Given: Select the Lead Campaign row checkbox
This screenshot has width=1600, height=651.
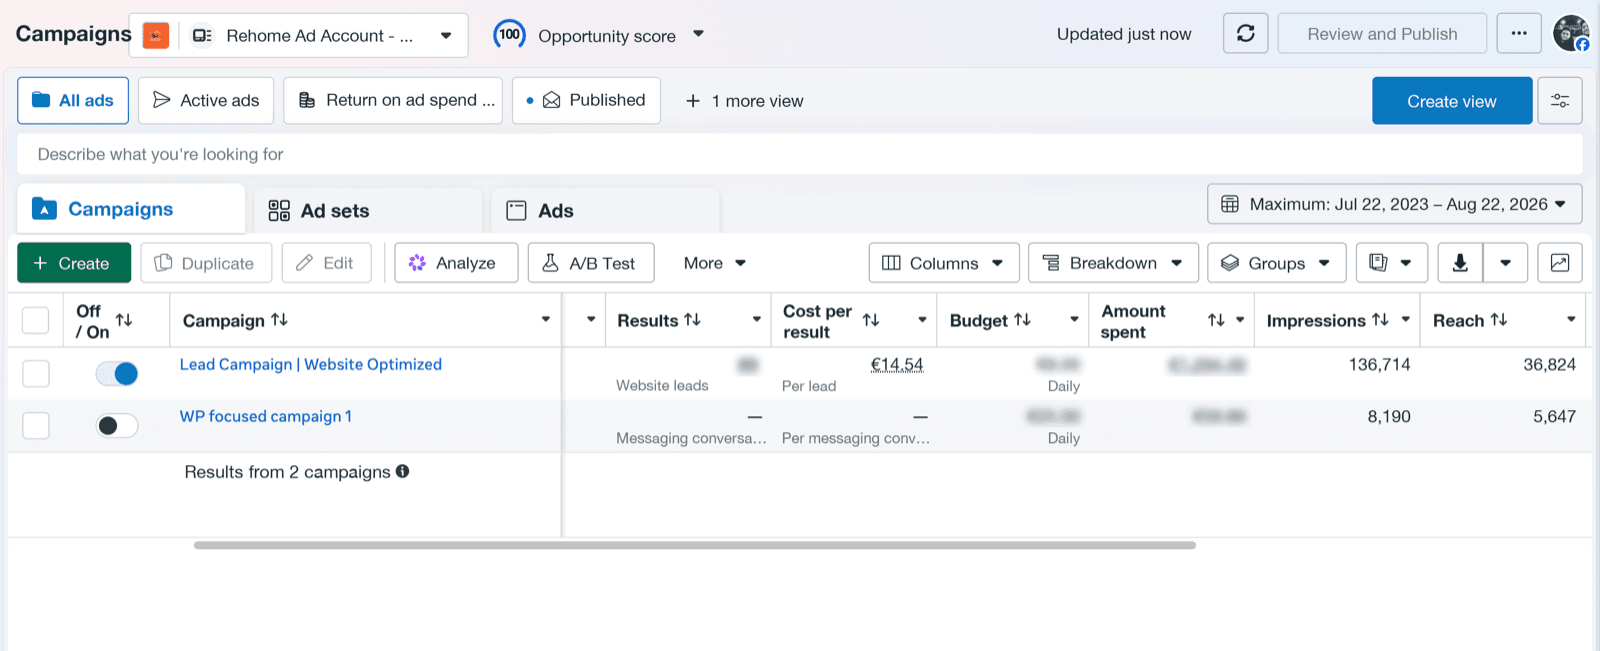Looking at the screenshot, I should click(x=36, y=373).
